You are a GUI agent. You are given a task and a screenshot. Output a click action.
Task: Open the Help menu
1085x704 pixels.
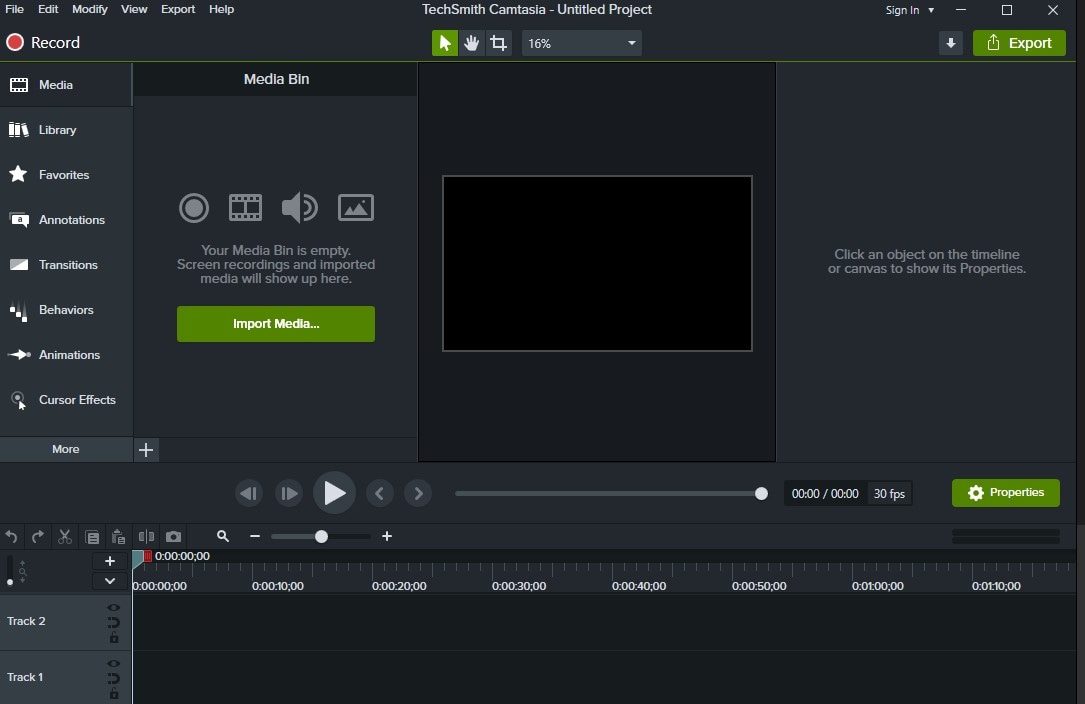click(221, 9)
